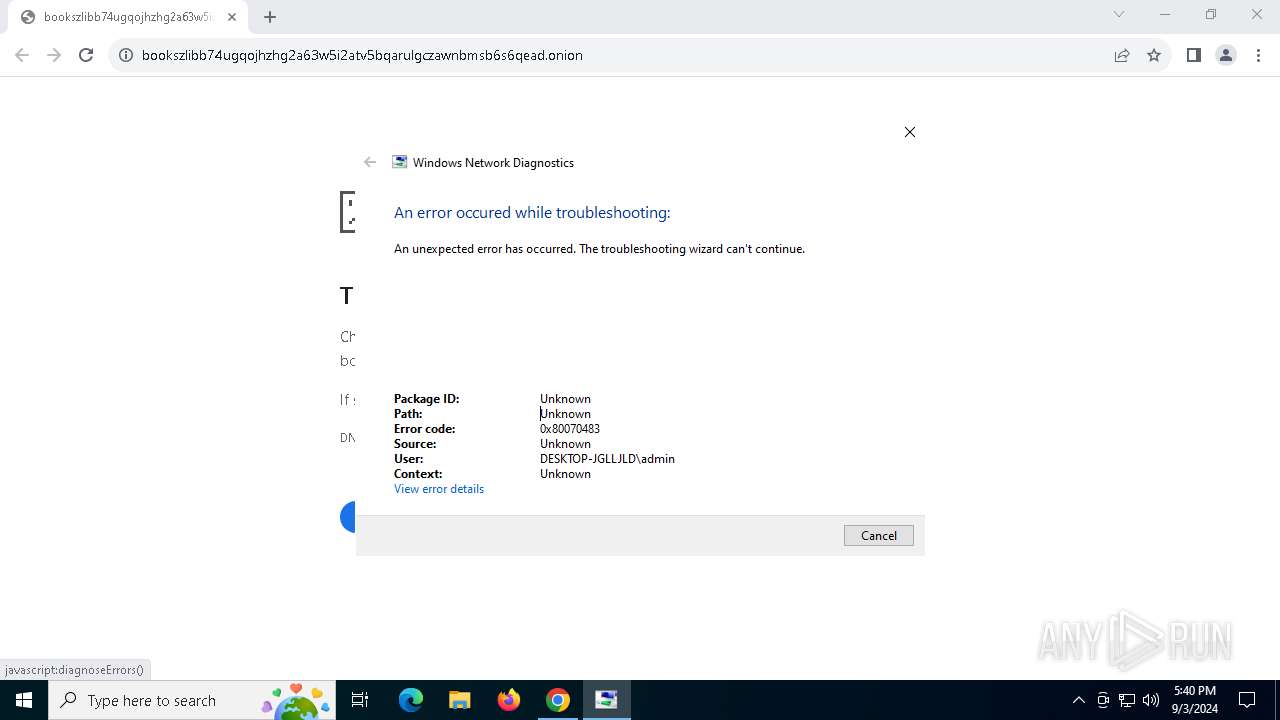1280x720 pixels.
Task: Open the notification center icon
Action: click(1247, 700)
